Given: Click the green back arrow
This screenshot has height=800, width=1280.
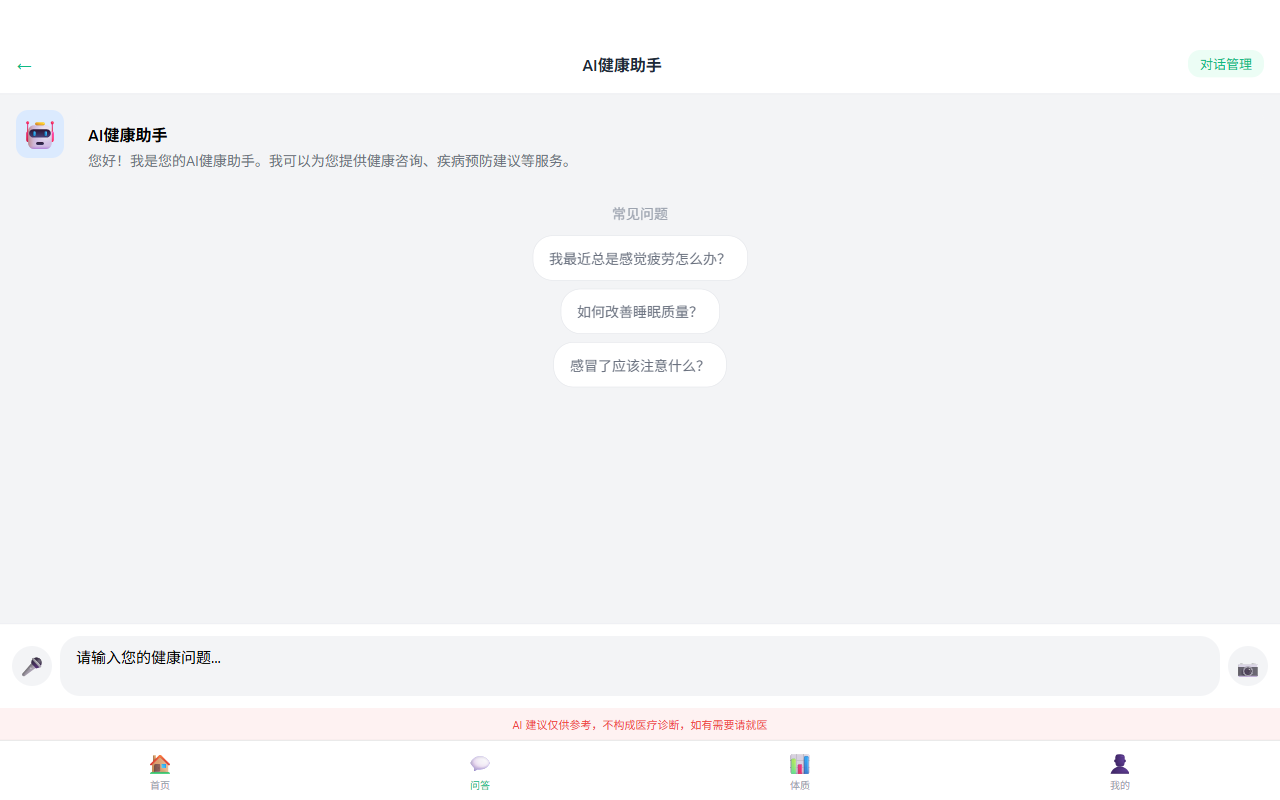Looking at the screenshot, I should pos(24,66).
